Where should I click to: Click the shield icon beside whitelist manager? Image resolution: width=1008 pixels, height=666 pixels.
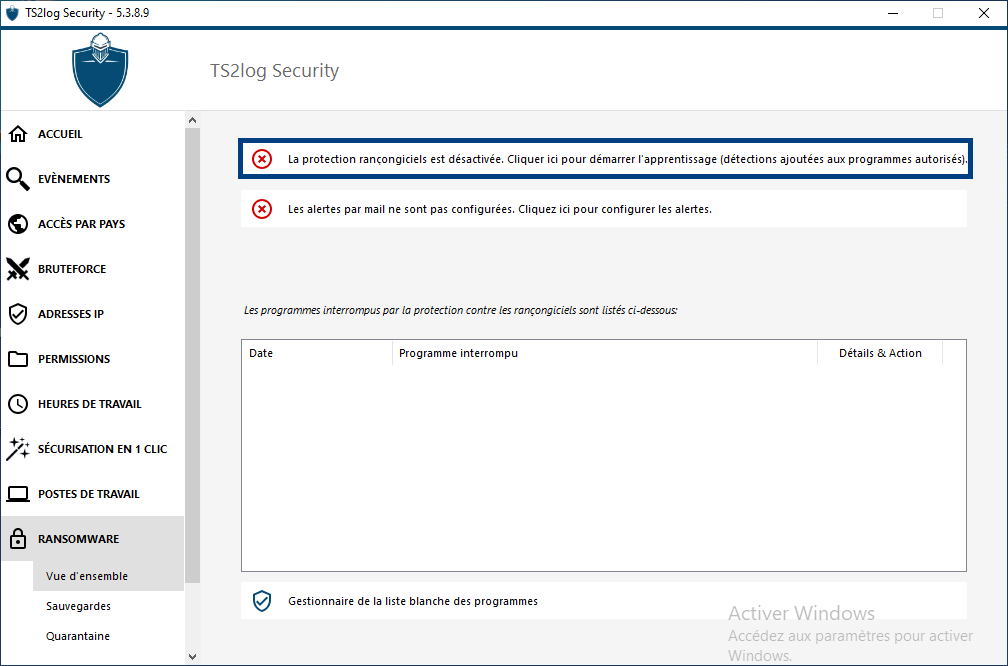click(262, 601)
